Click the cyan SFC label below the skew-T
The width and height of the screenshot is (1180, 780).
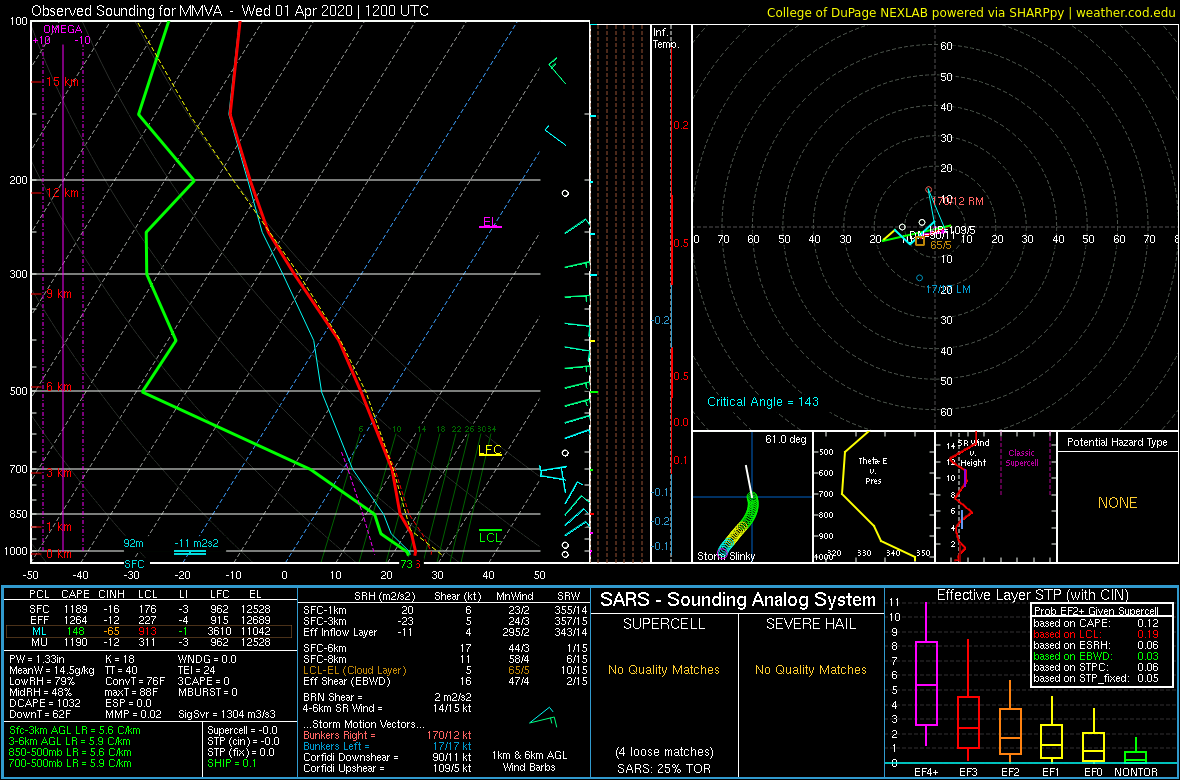pos(135,563)
